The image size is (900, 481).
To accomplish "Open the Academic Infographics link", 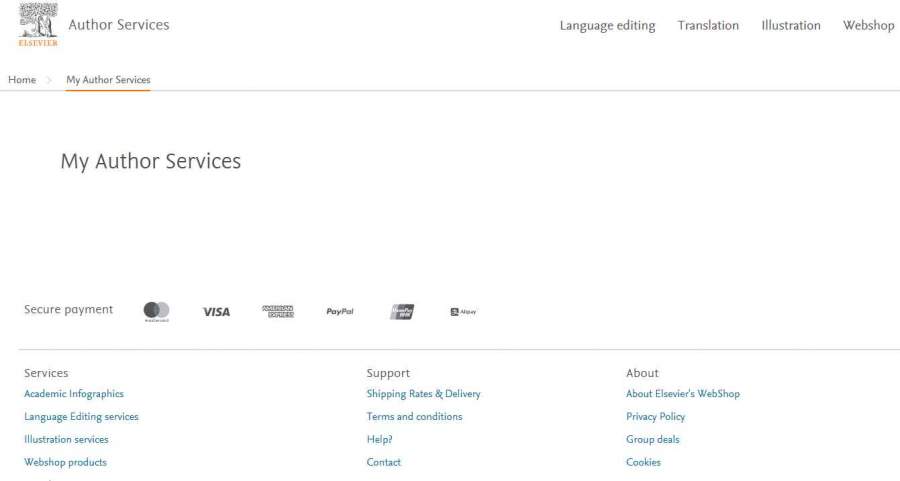I will [74, 394].
